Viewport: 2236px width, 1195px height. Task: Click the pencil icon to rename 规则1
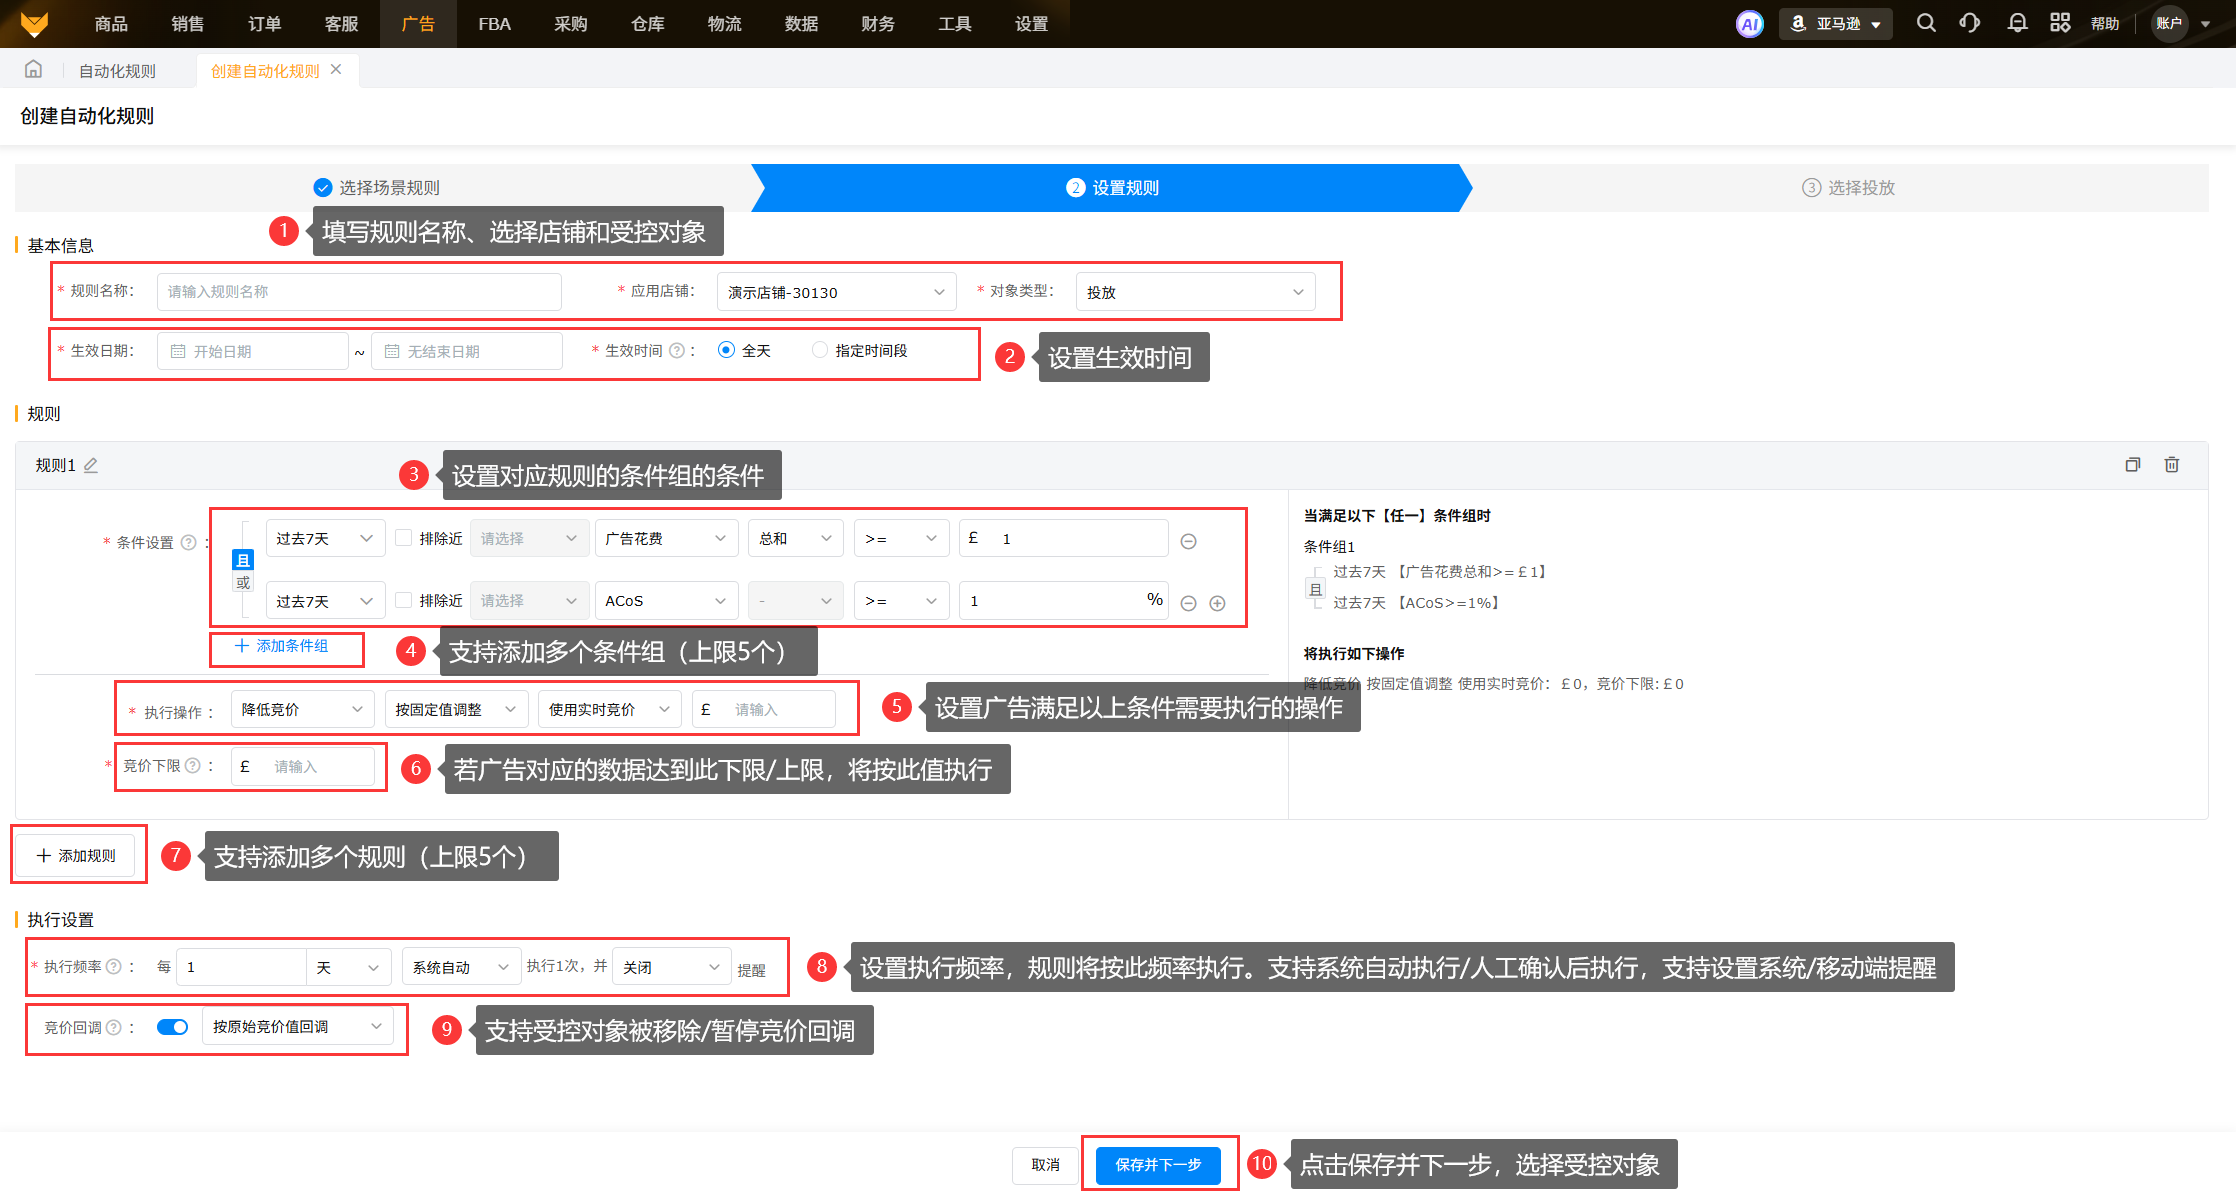point(91,465)
